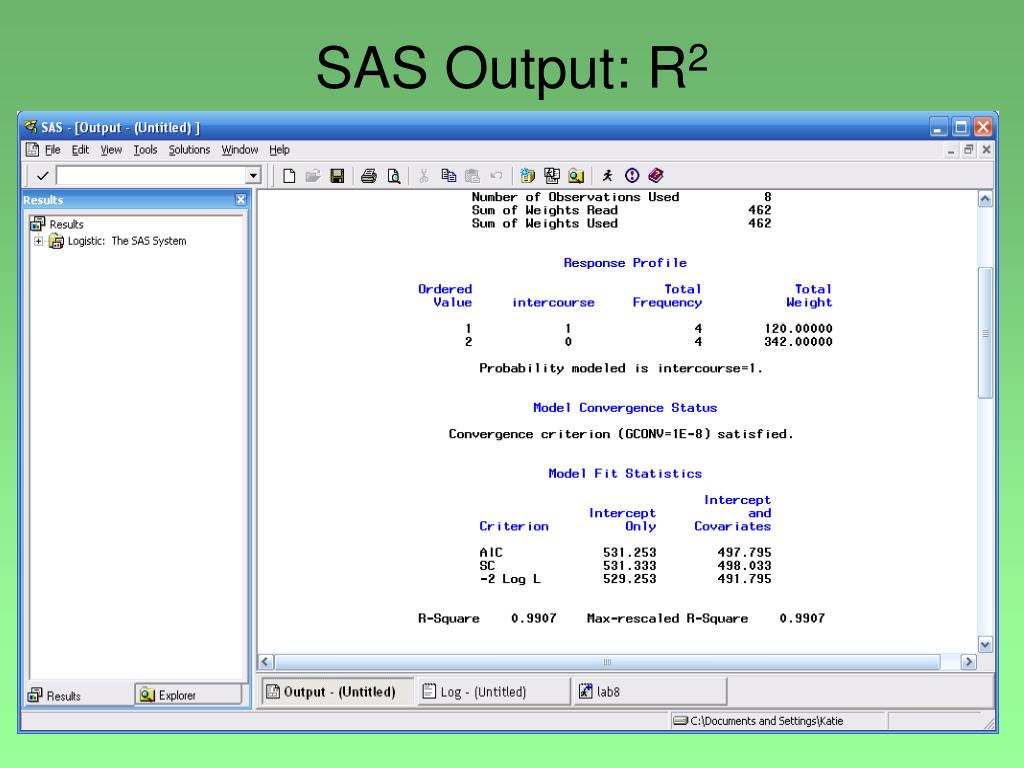Minimize the SAS main window
Screen dimensions: 1024x768
(938, 127)
